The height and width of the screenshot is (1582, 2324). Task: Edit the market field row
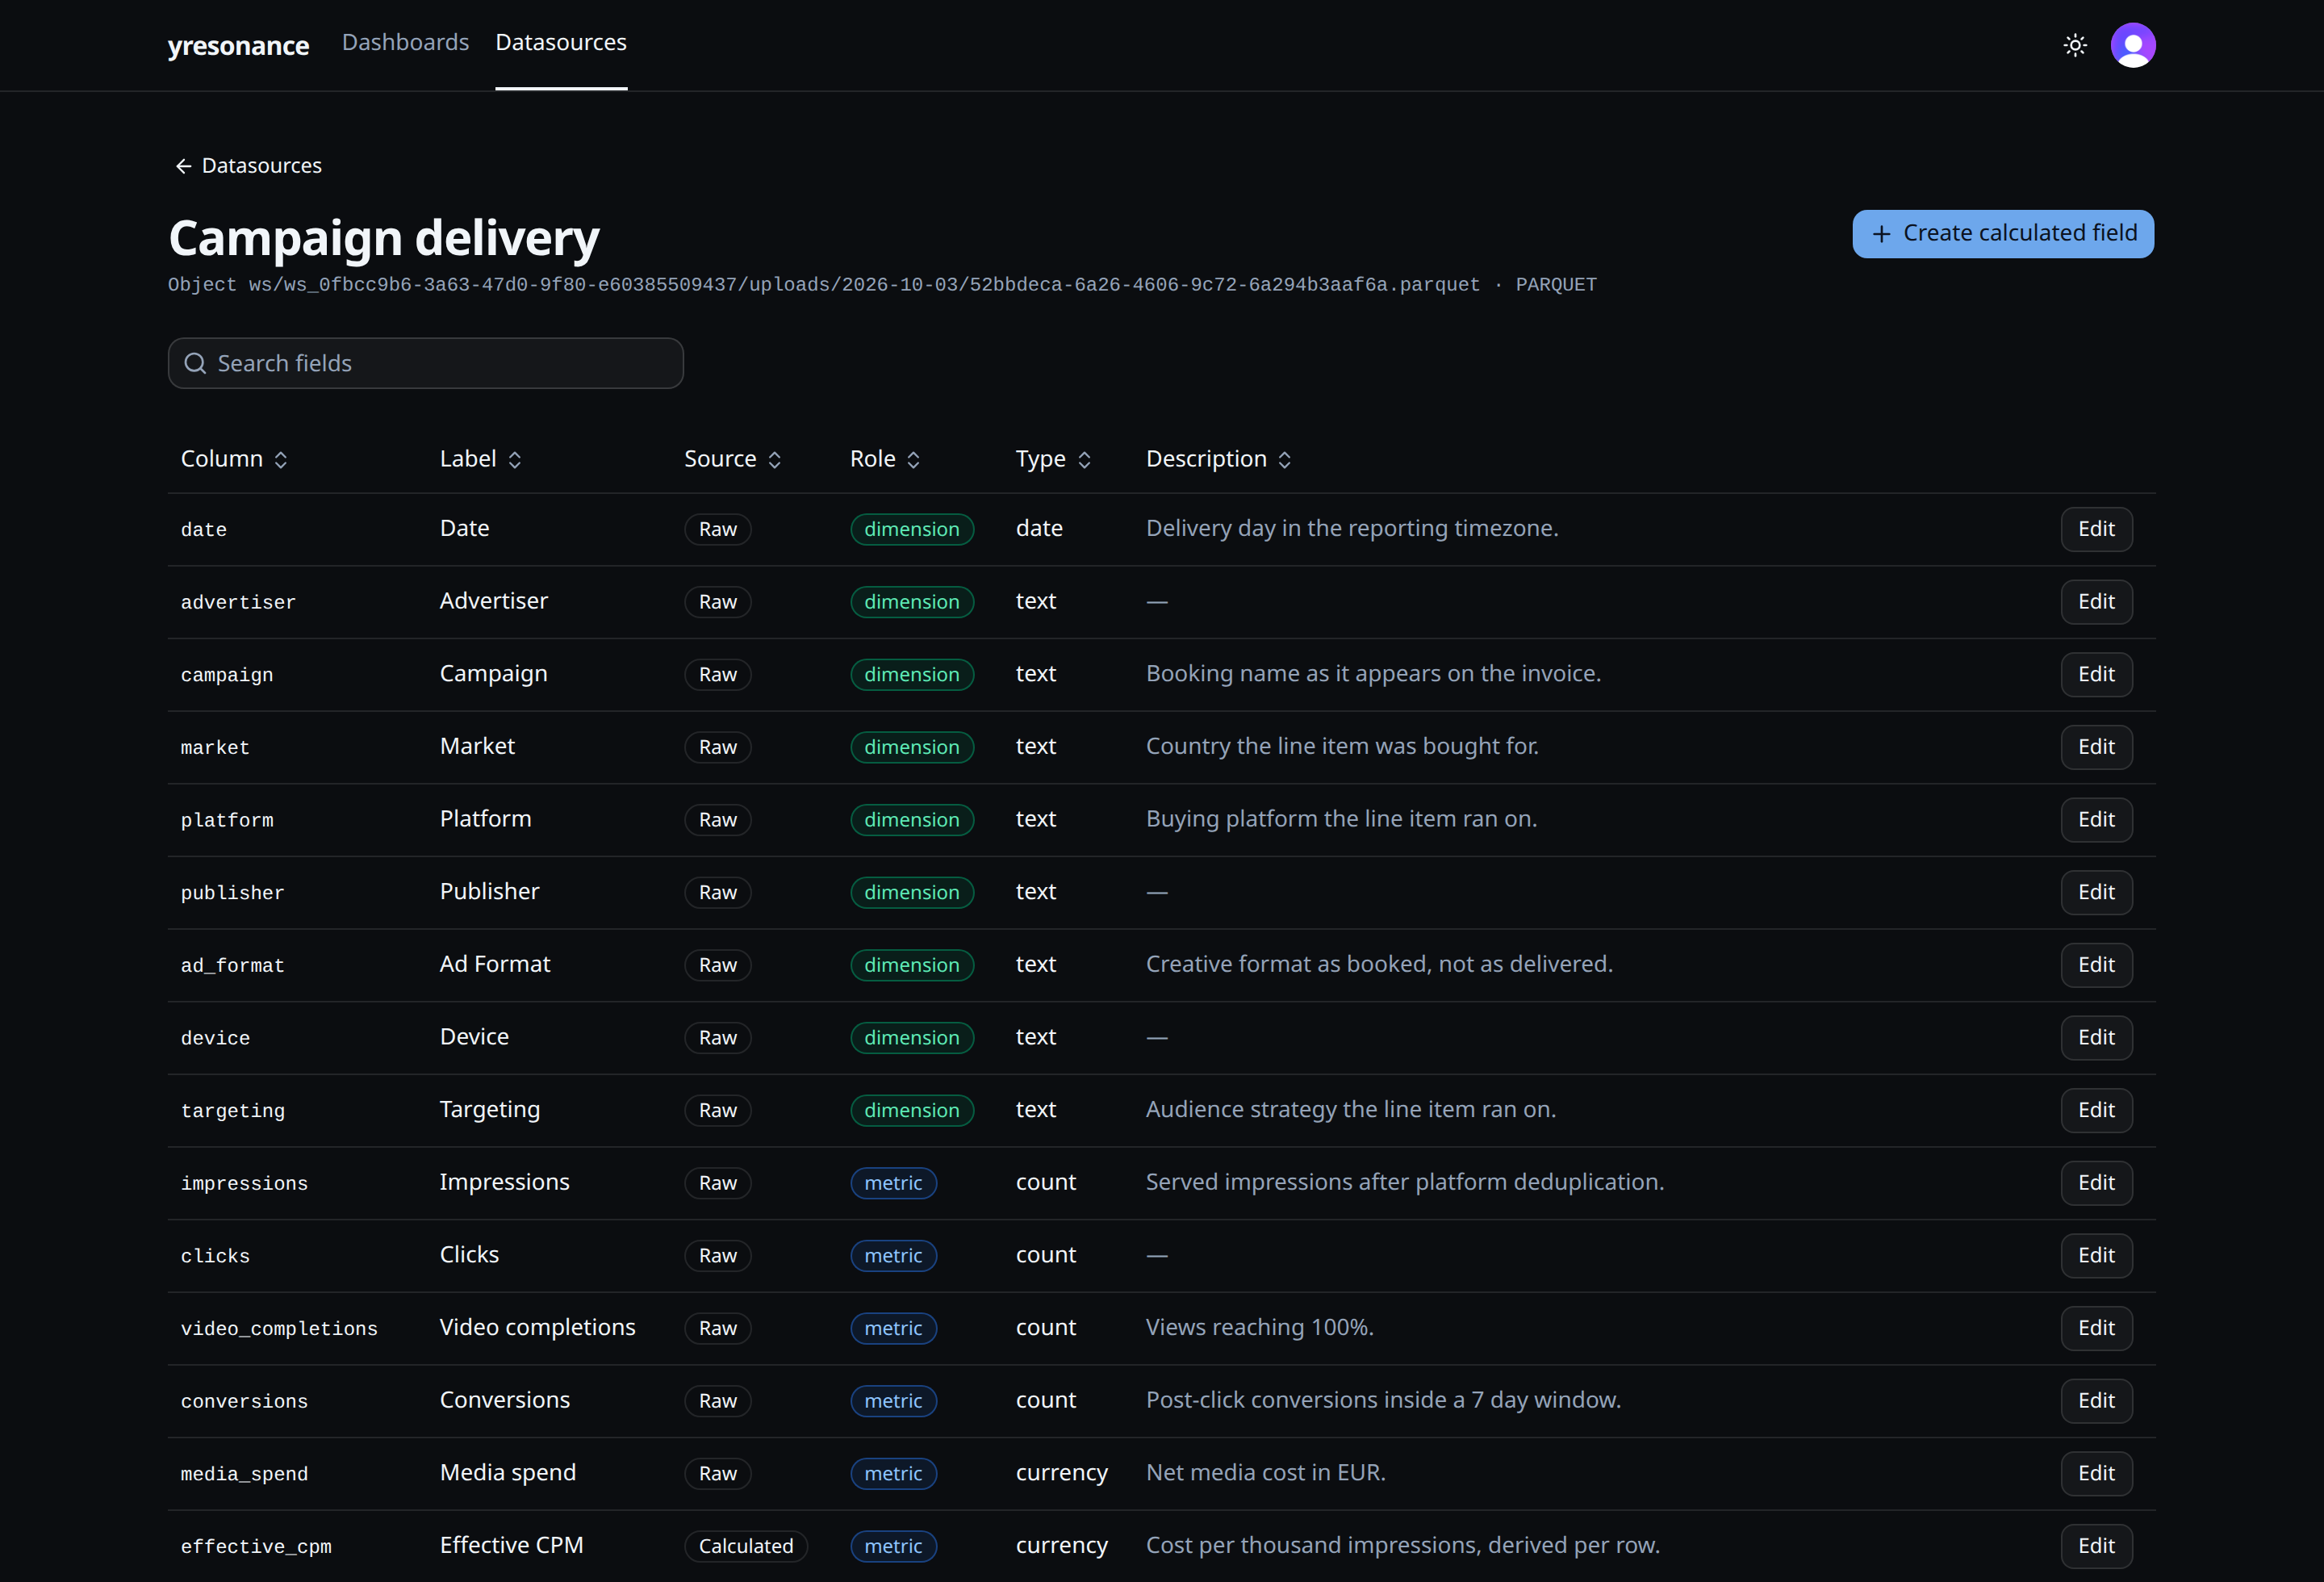[x=2096, y=747]
